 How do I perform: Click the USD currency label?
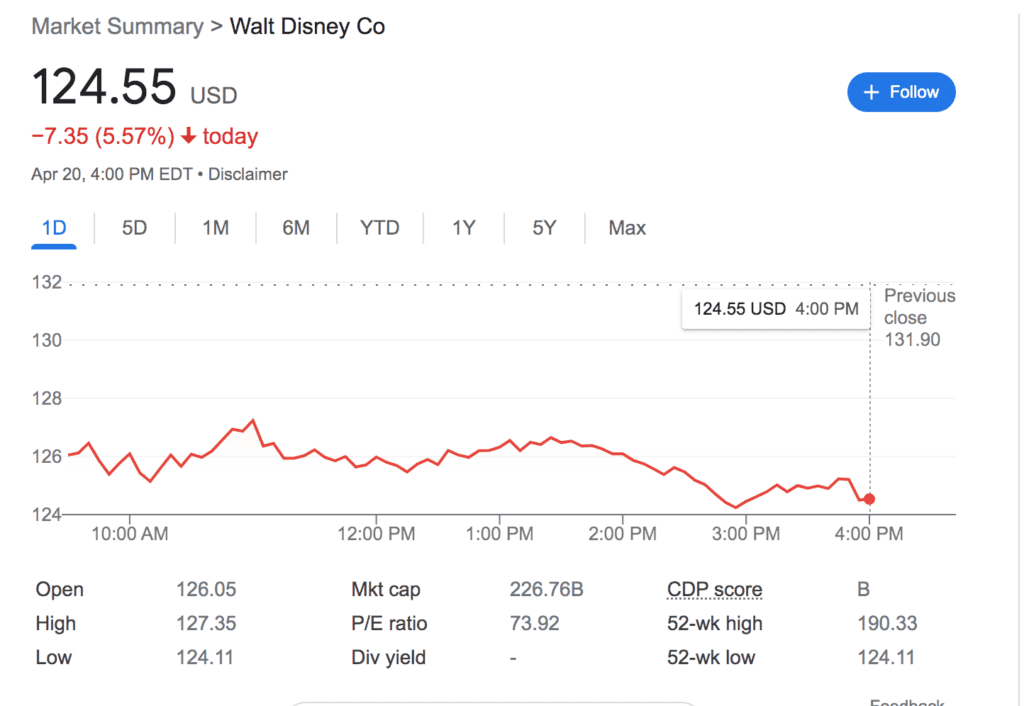click(x=214, y=95)
